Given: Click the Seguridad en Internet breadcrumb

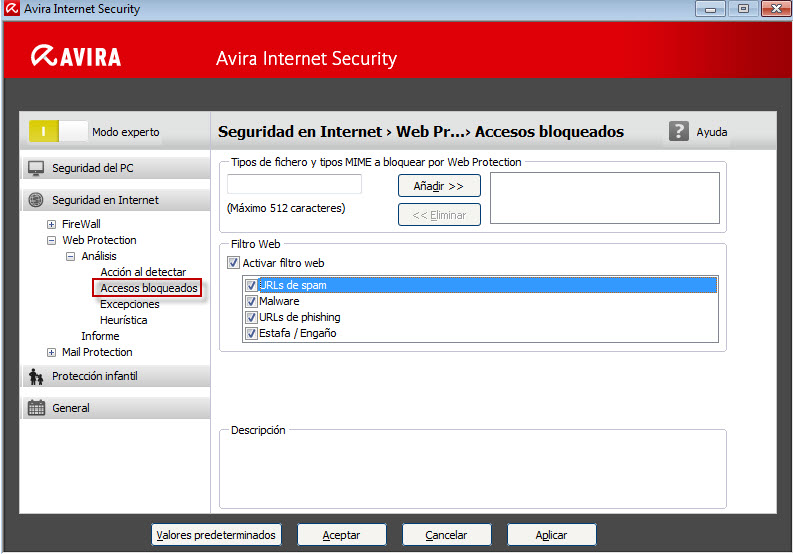Looking at the screenshot, I should click(300, 132).
